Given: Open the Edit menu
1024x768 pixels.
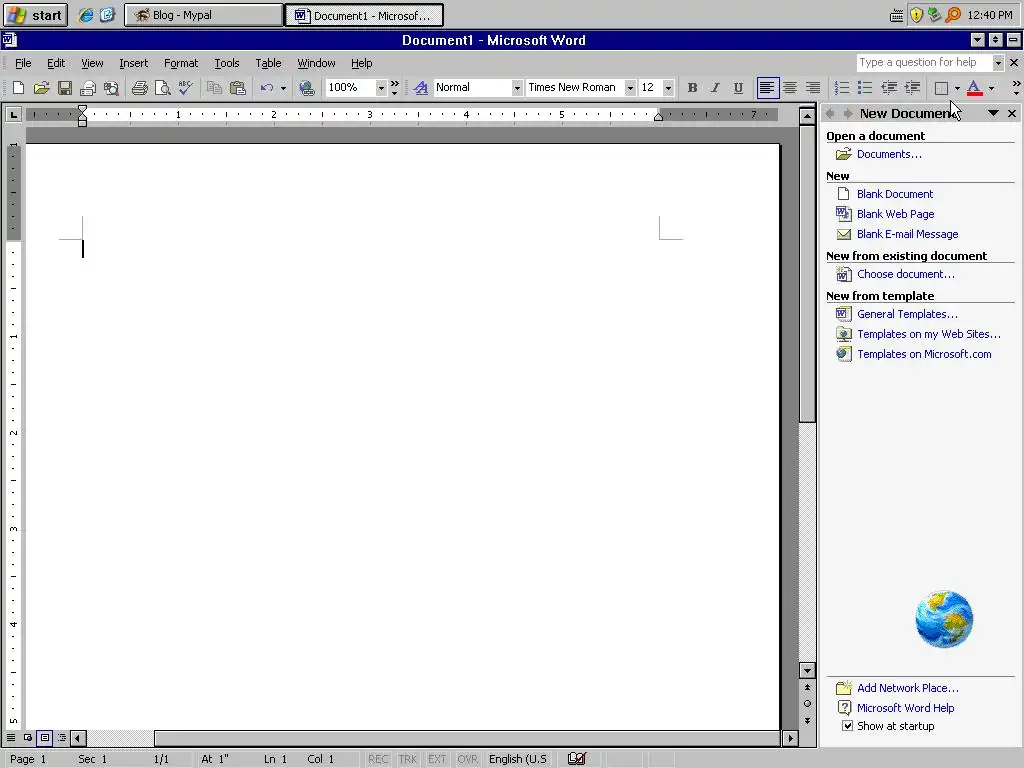Looking at the screenshot, I should 56,63.
